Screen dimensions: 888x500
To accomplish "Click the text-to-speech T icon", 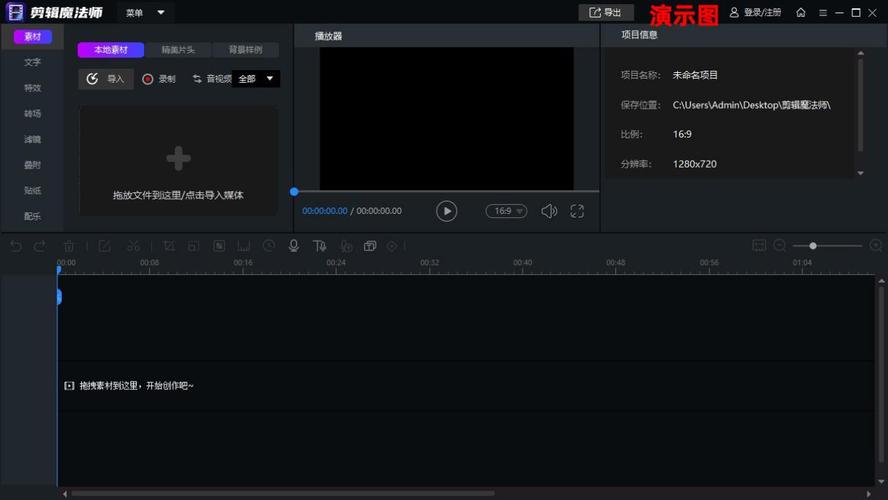I will (319, 246).
